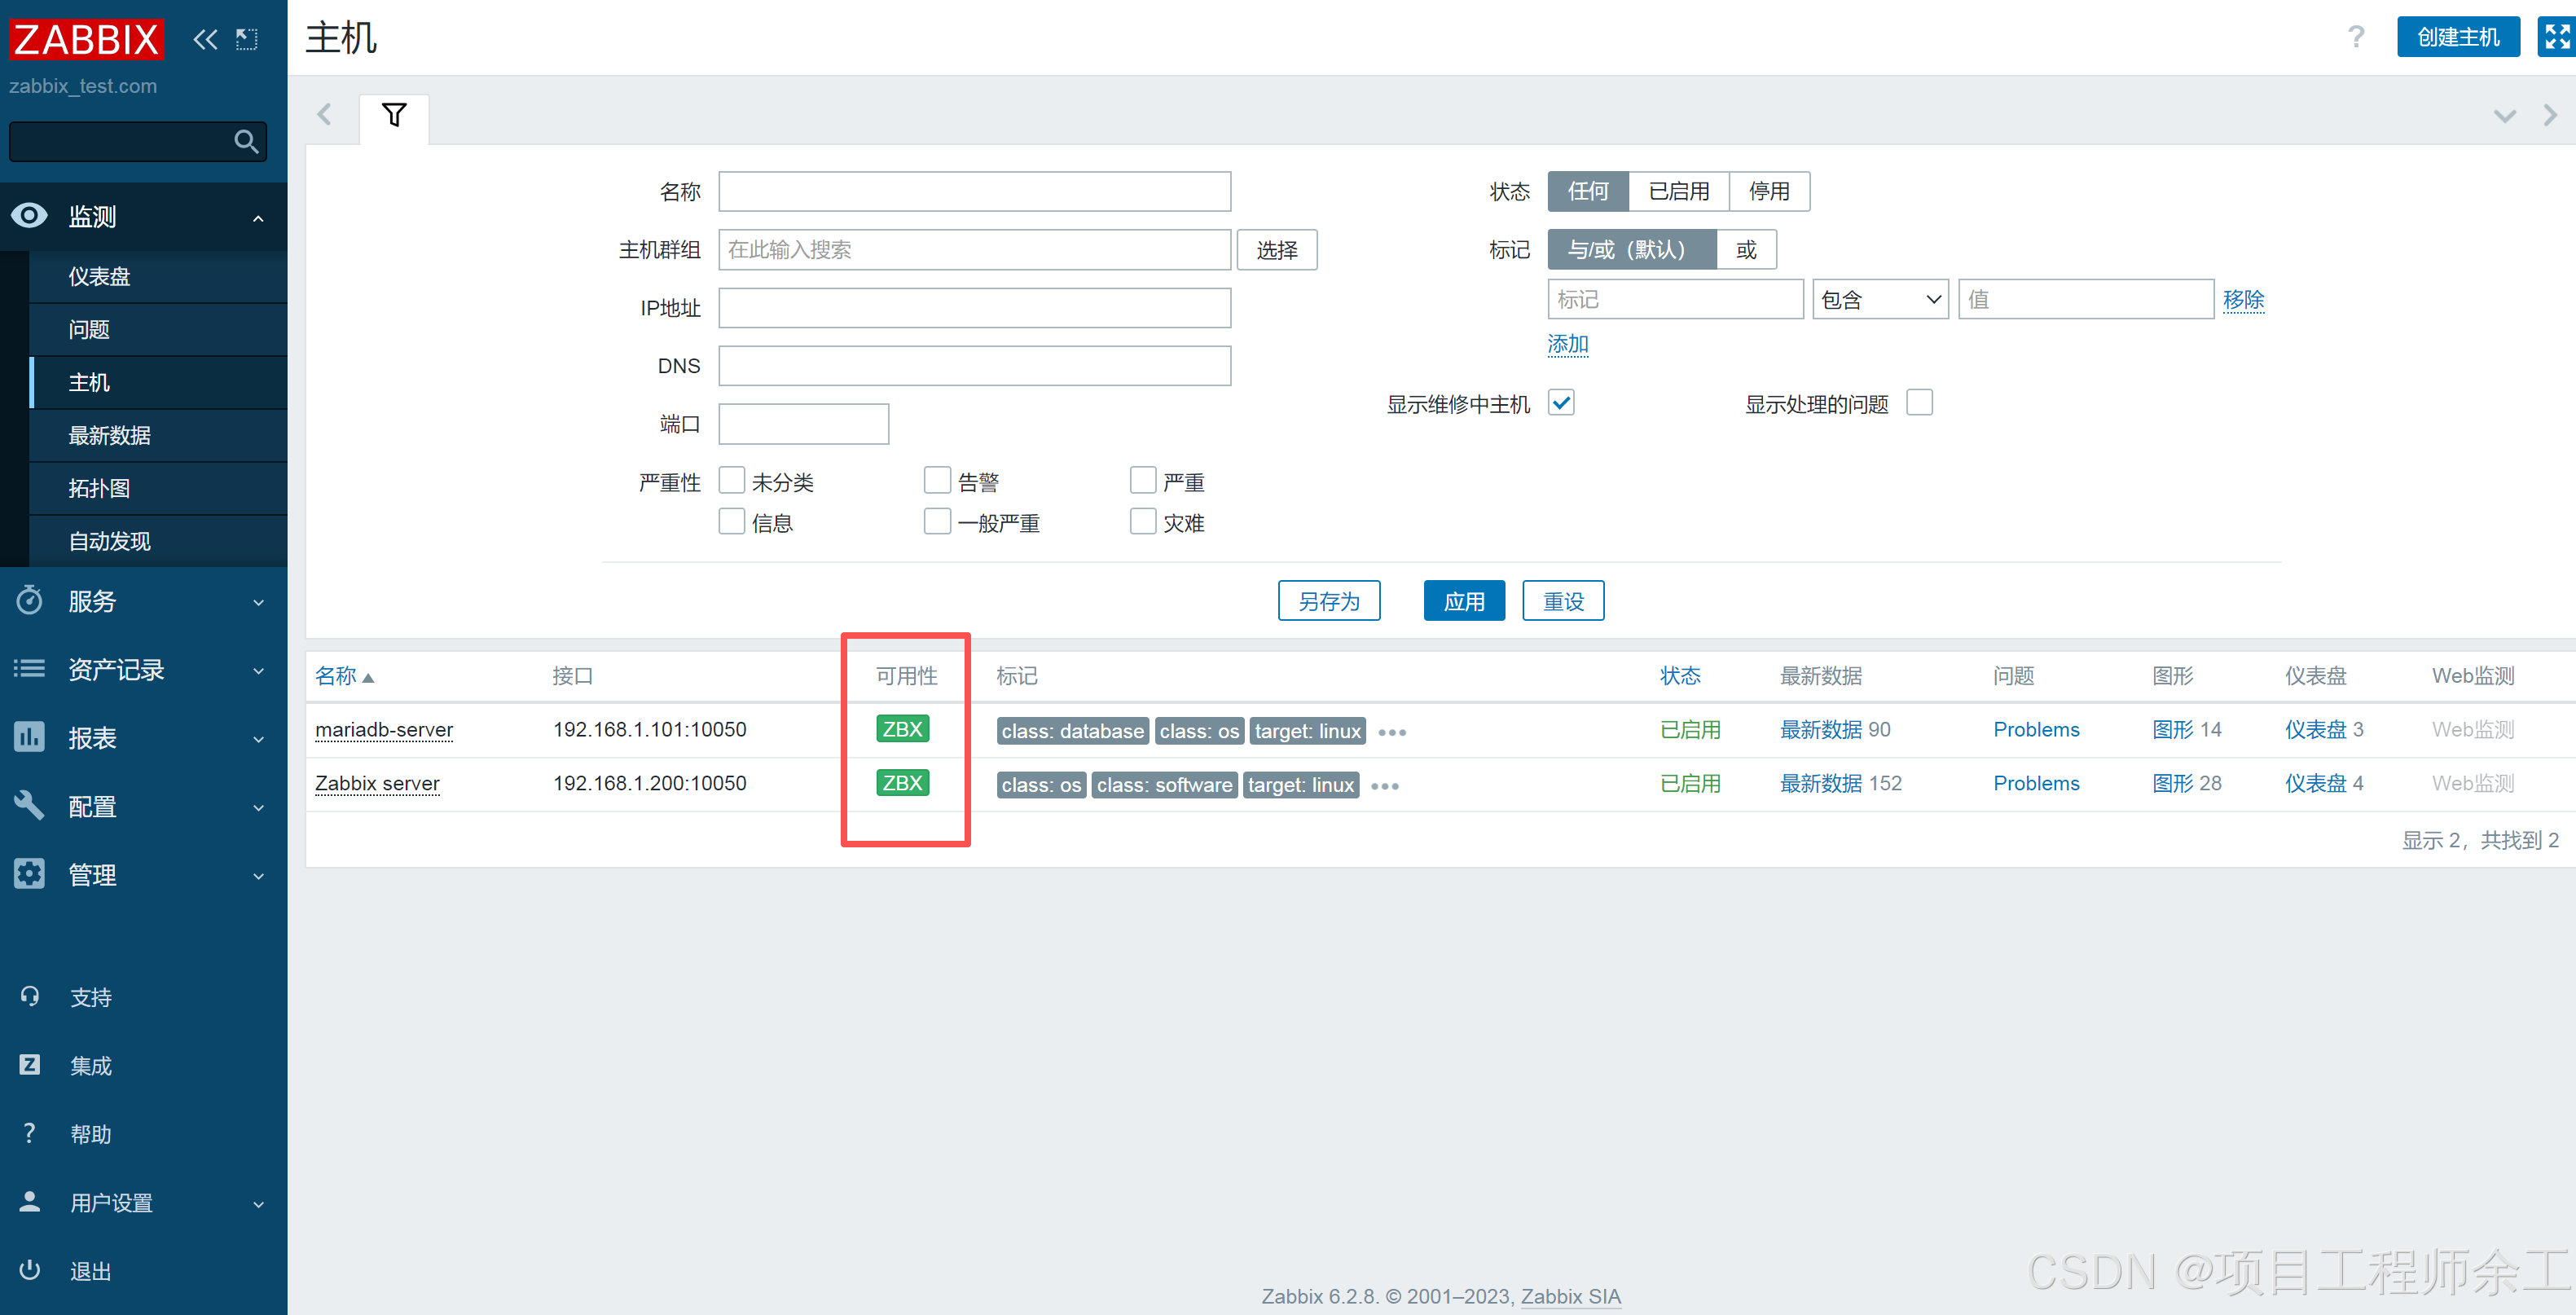The width and height of the screenshot is (2576, 1315).
Task: Show more tags for Zabbix server row
Action: point(1385,786)
